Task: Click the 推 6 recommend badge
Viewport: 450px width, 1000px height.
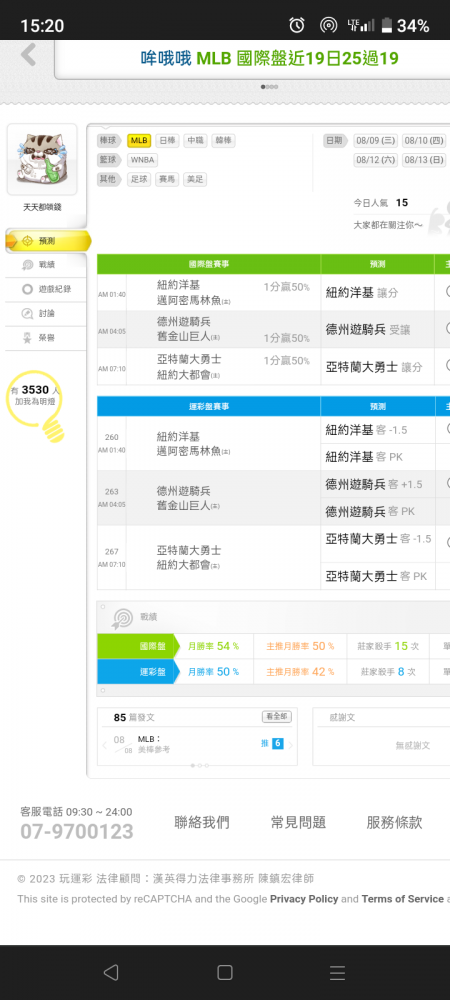Action: click(272, 744)
